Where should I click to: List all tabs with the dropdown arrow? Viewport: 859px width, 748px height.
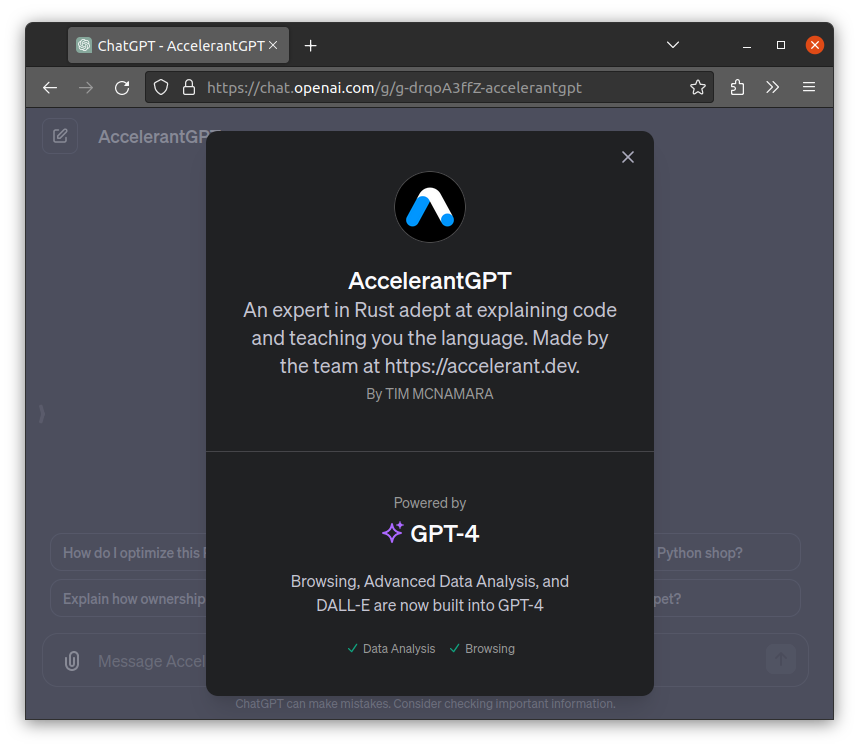click(673, 45)
